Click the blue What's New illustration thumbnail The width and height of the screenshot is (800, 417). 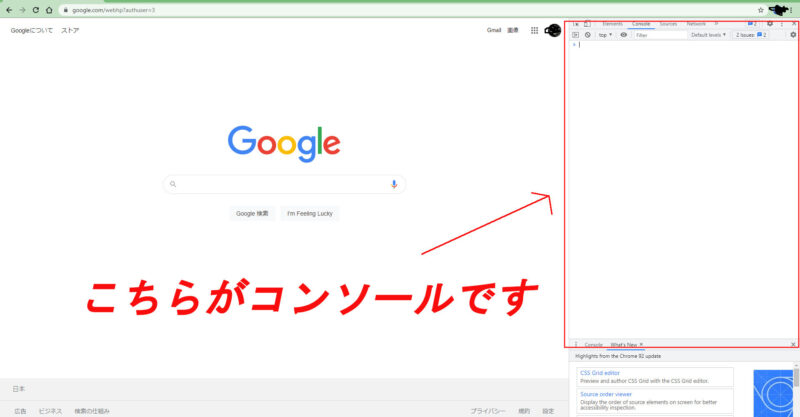[773, 393]
